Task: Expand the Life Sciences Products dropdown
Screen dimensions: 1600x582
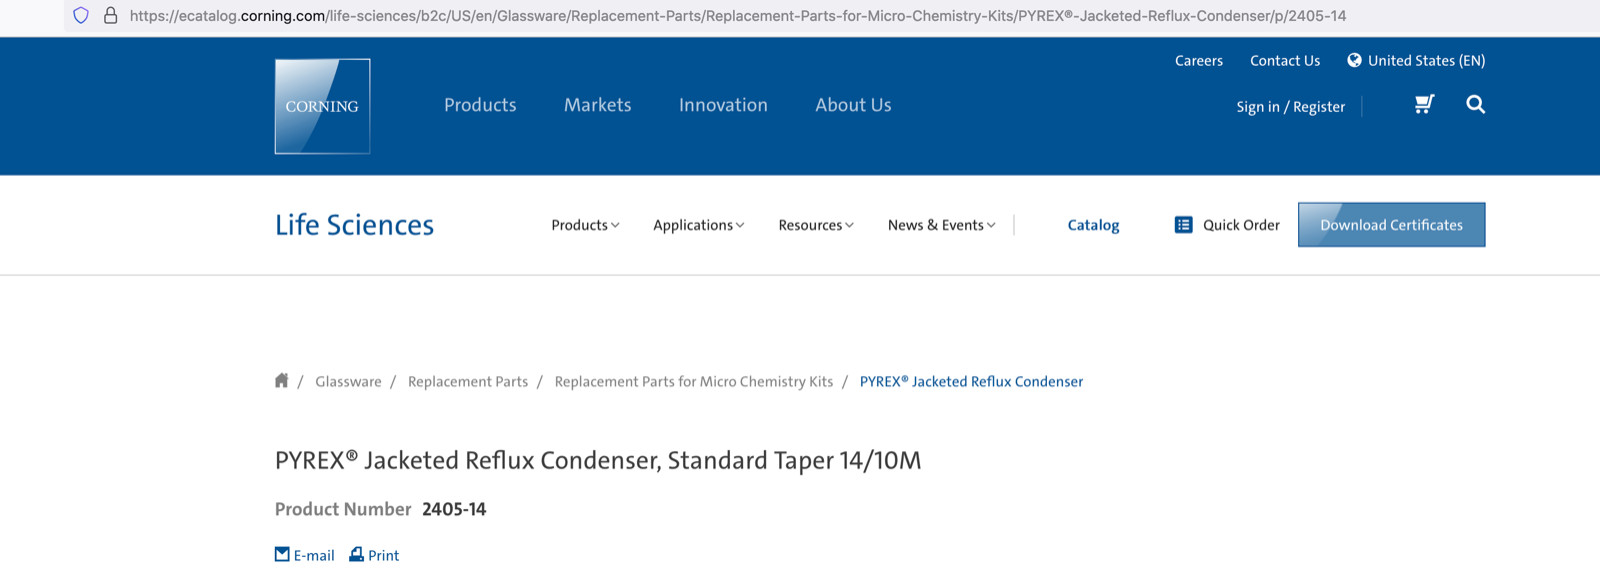Action: click(585, 225)
